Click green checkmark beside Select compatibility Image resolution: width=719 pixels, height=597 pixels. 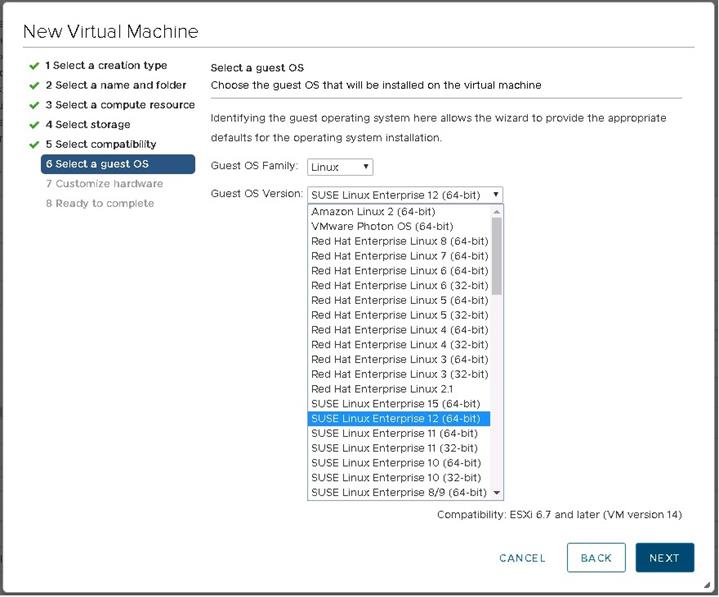pos(34,145)
